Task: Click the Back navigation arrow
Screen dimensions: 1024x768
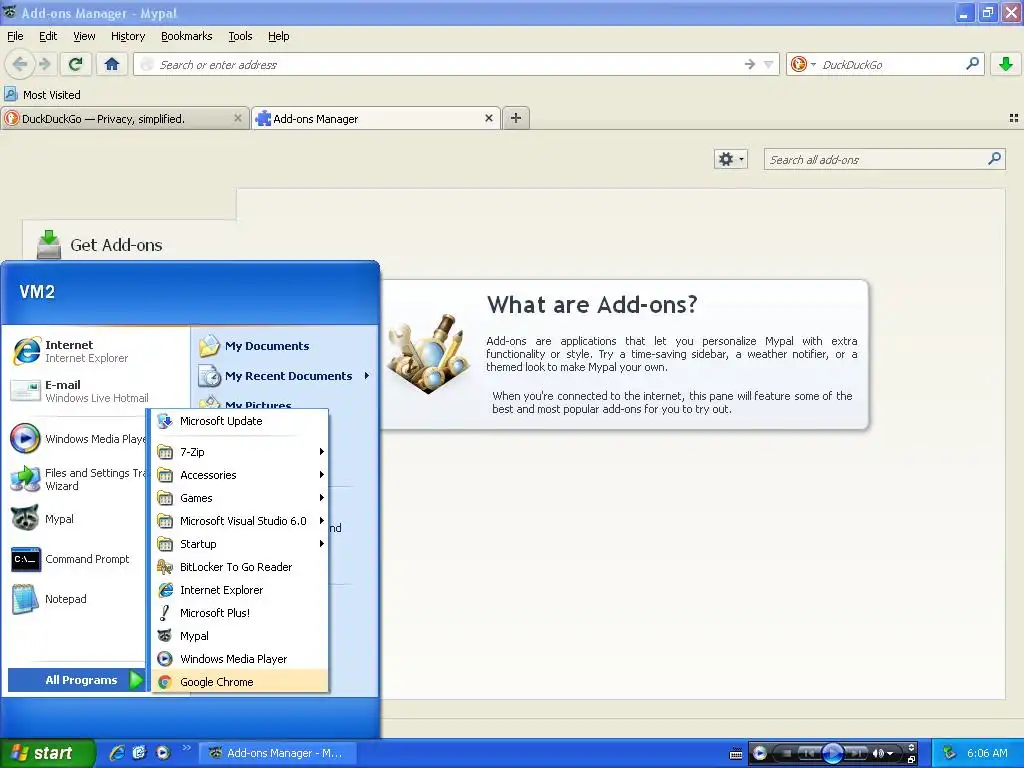Action: (x=20, y=64)
